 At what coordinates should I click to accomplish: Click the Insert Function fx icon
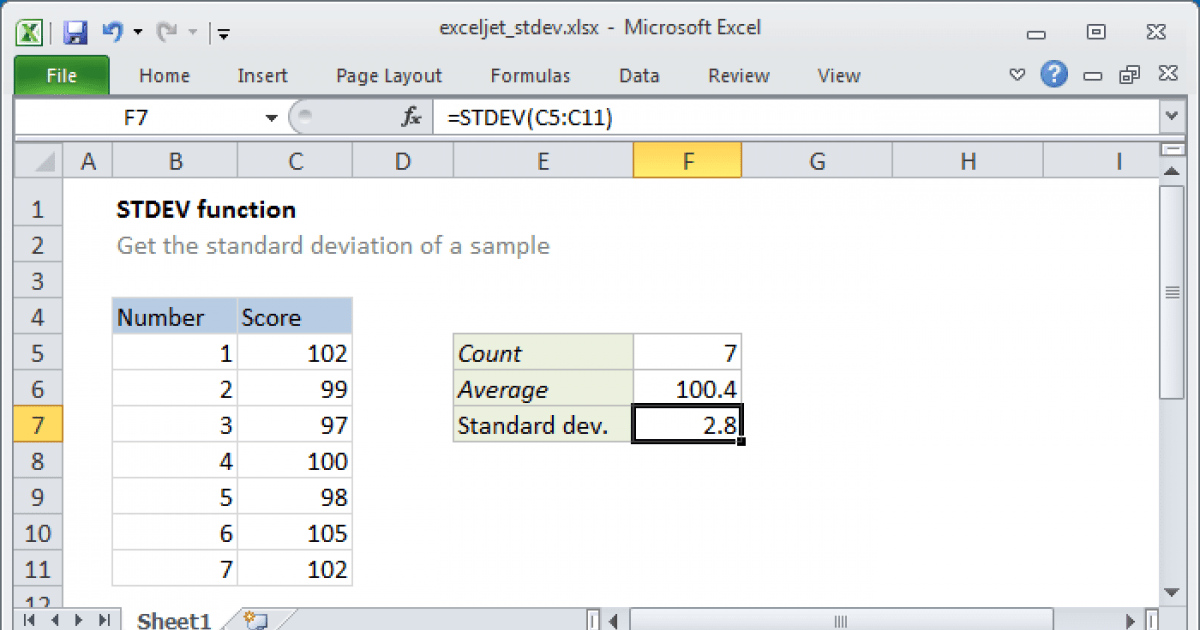click(410, 116)
